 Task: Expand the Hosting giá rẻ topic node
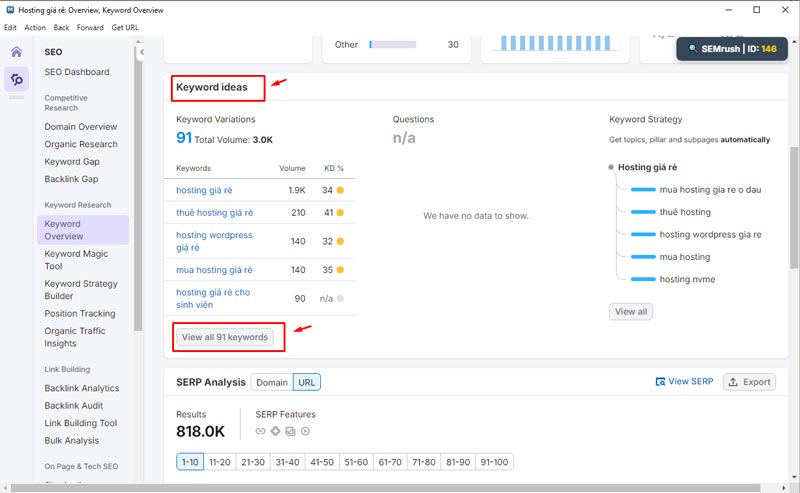(x=612, y=167)
